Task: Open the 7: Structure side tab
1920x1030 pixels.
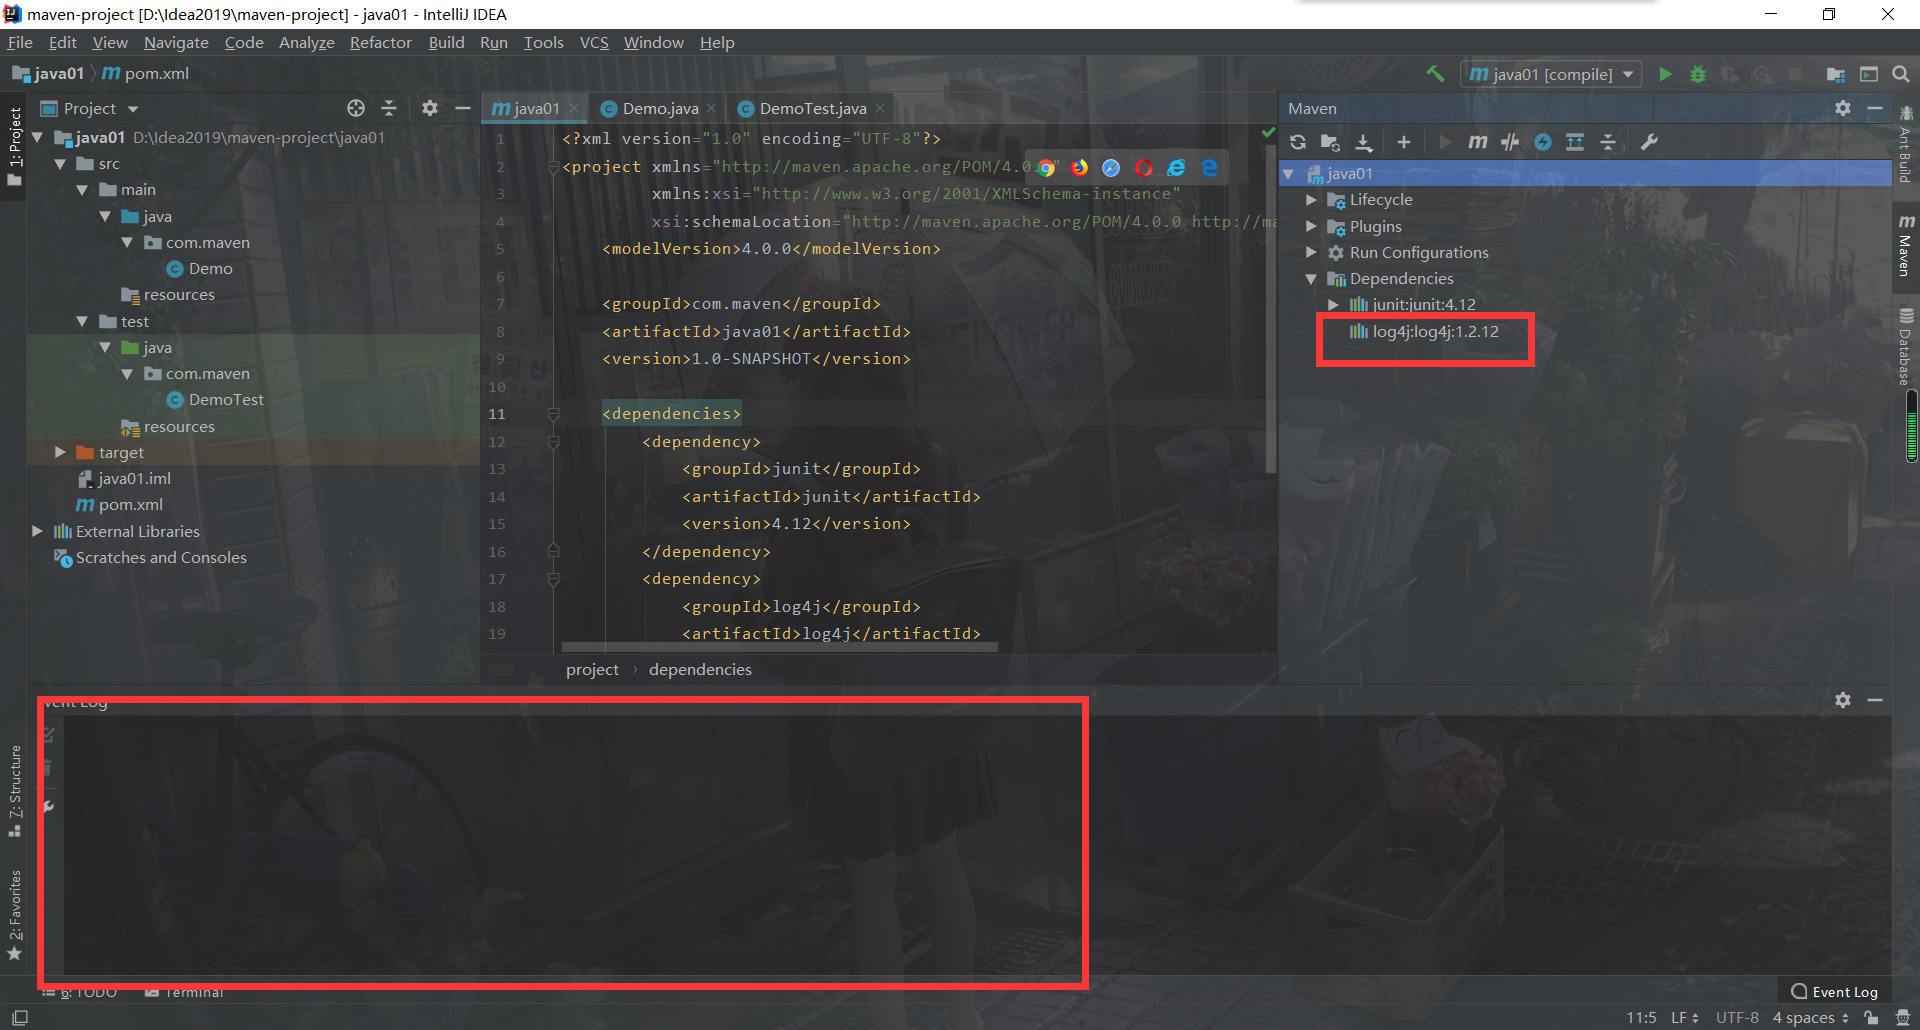Action: (14, 791)
